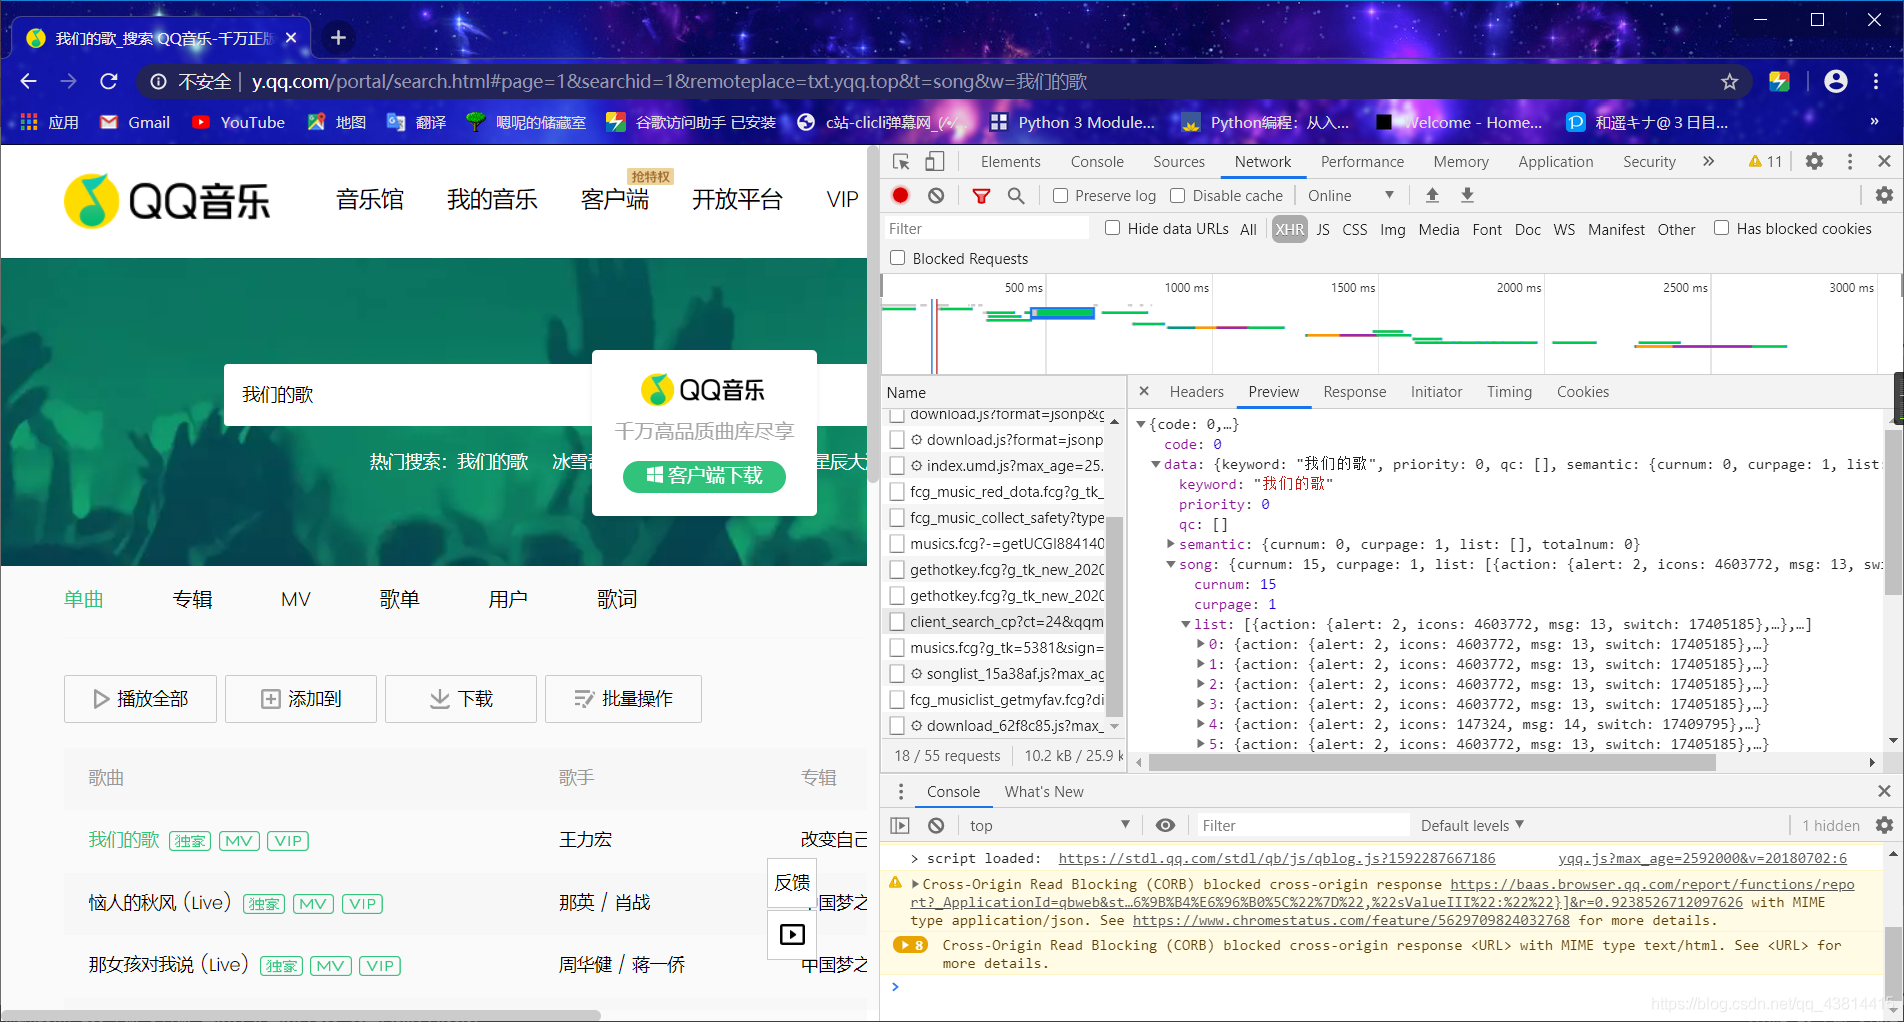1904x1022 pixels.
Task: Bookmark this page with star icon
Action: pyautogui.click(x=1729, y=82)
